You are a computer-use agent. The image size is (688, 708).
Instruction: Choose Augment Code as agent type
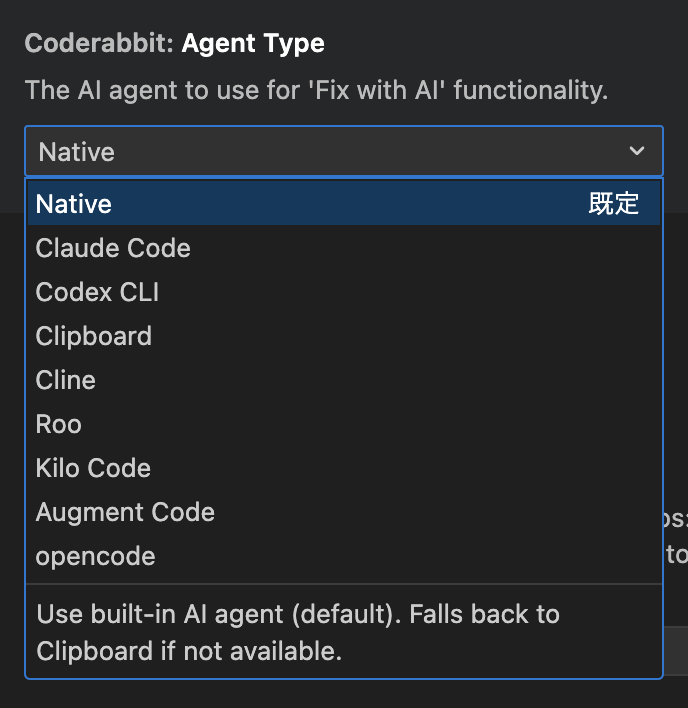125,512
